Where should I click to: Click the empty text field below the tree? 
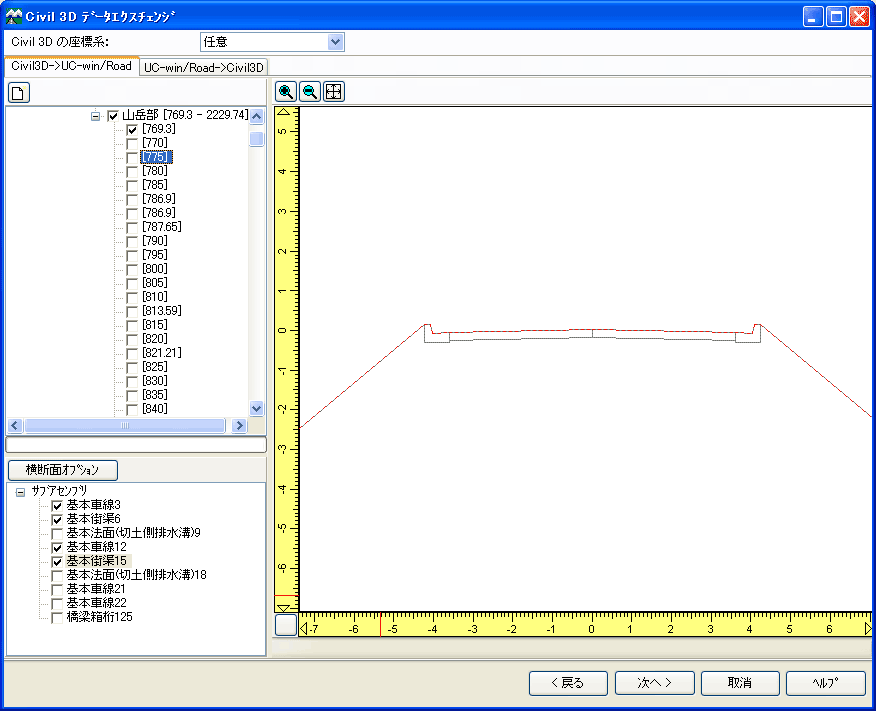click(136, 445)
